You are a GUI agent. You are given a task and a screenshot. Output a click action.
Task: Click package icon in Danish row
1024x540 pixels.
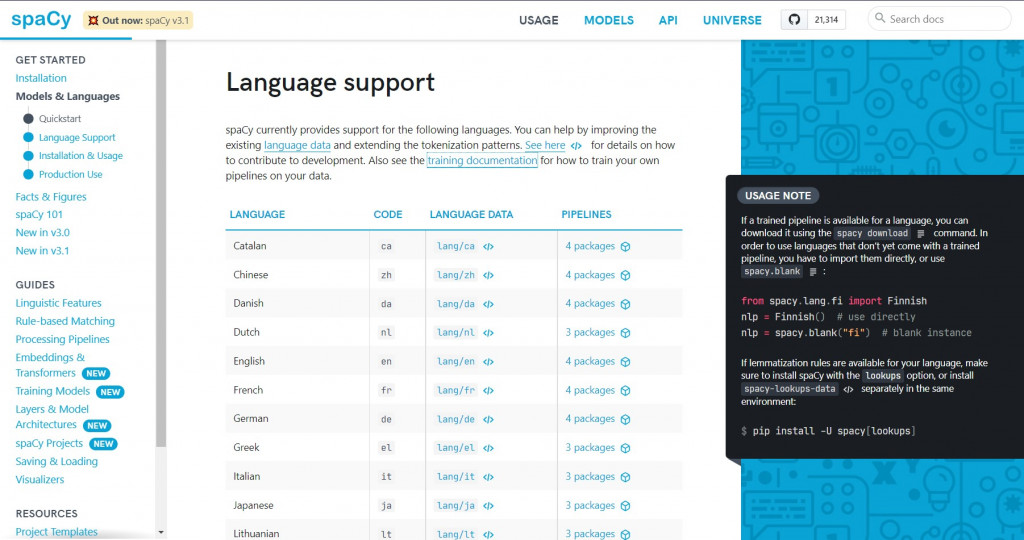point(626,304)
